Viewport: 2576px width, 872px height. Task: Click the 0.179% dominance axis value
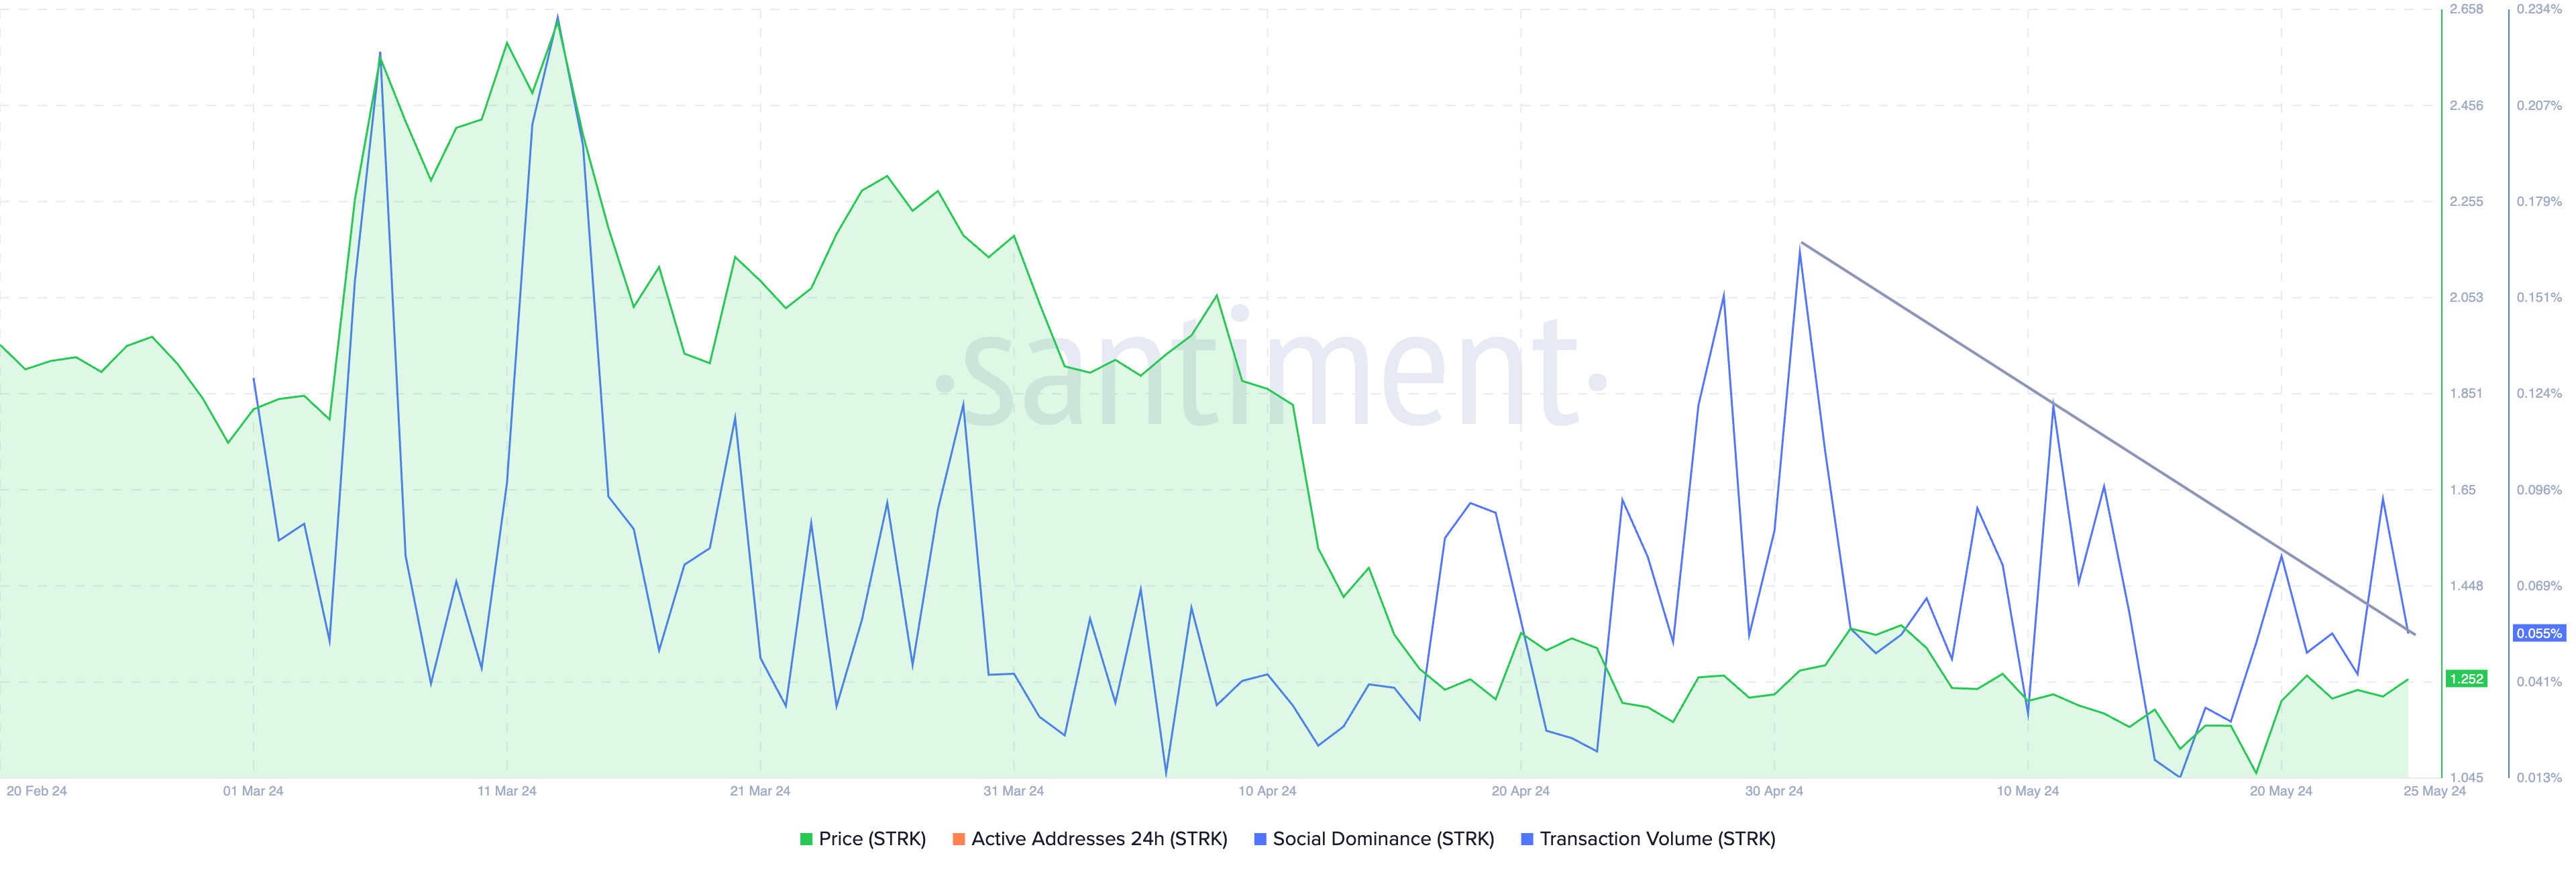[2539, 201]
